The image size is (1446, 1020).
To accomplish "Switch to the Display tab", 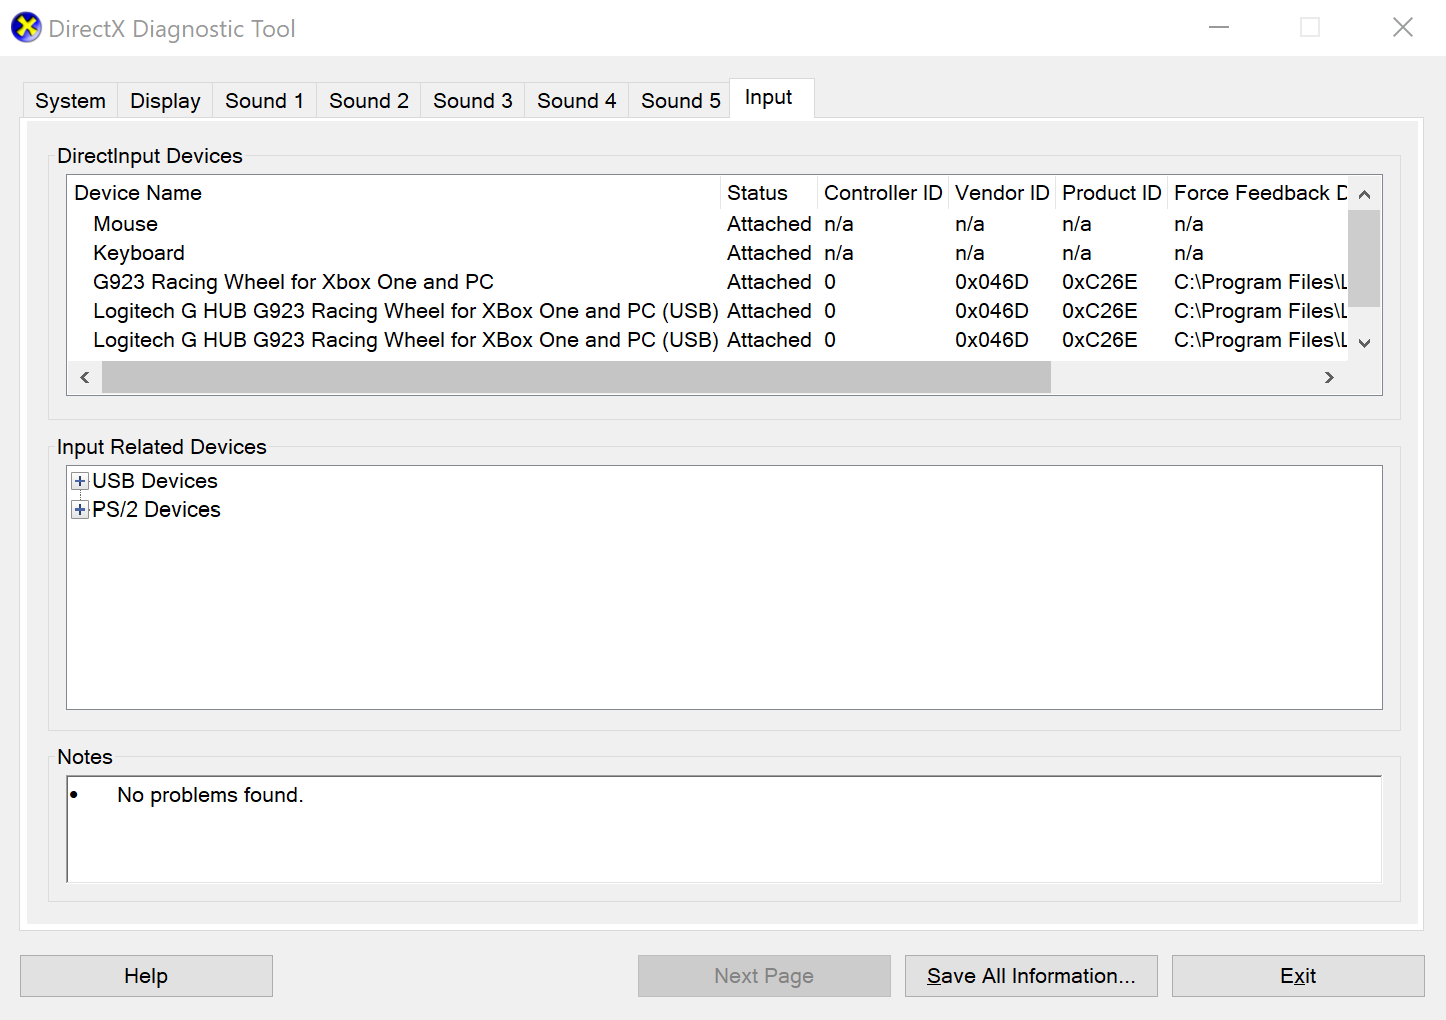I will [165, 101].
